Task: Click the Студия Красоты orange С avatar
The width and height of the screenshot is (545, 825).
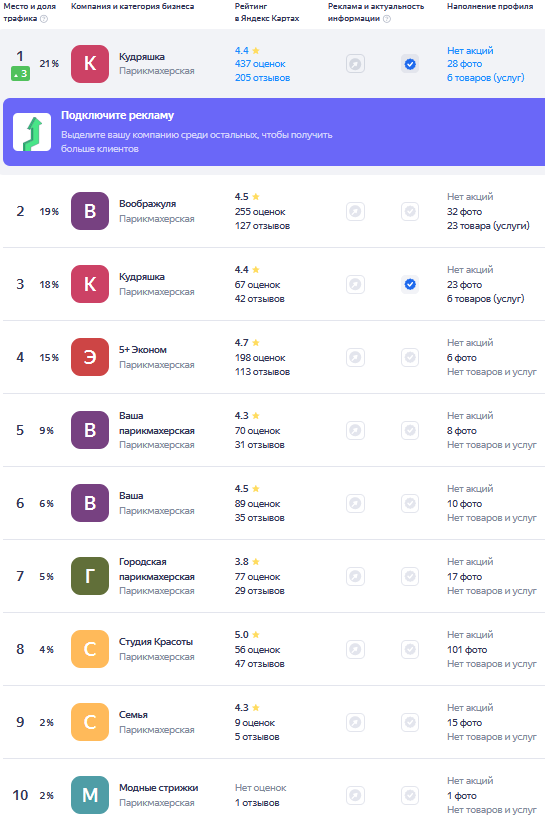Action: tap(90, 649)
